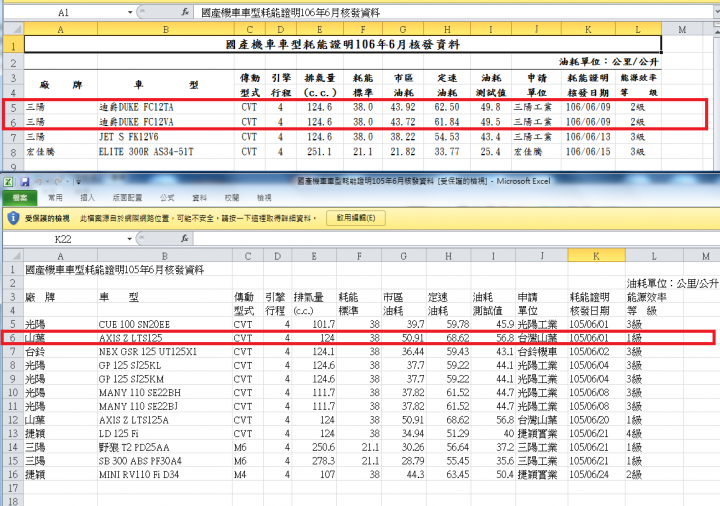Click cell 迪爵DUKE FC12VA in upper sheet
The image size is (720, 506).
166,122
